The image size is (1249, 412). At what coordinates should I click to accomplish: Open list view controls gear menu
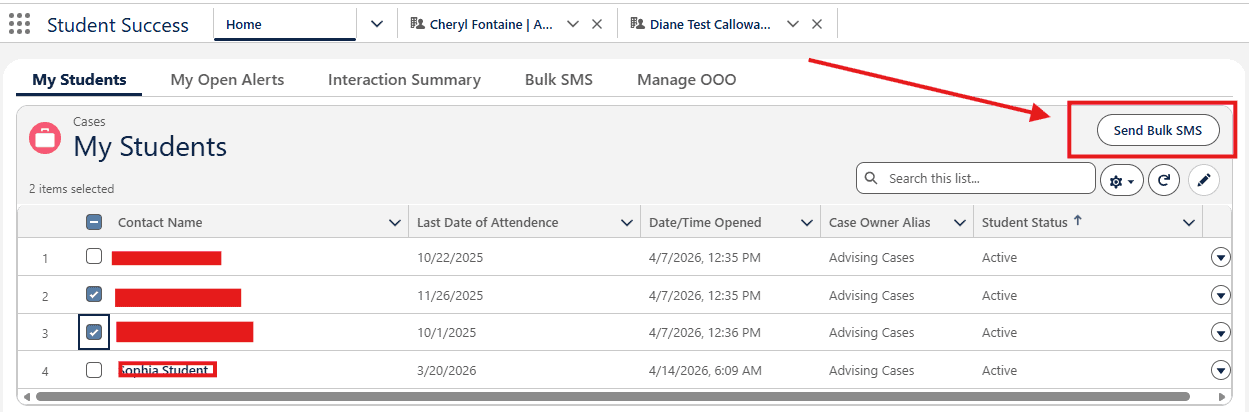click(x=1122, y=181)
